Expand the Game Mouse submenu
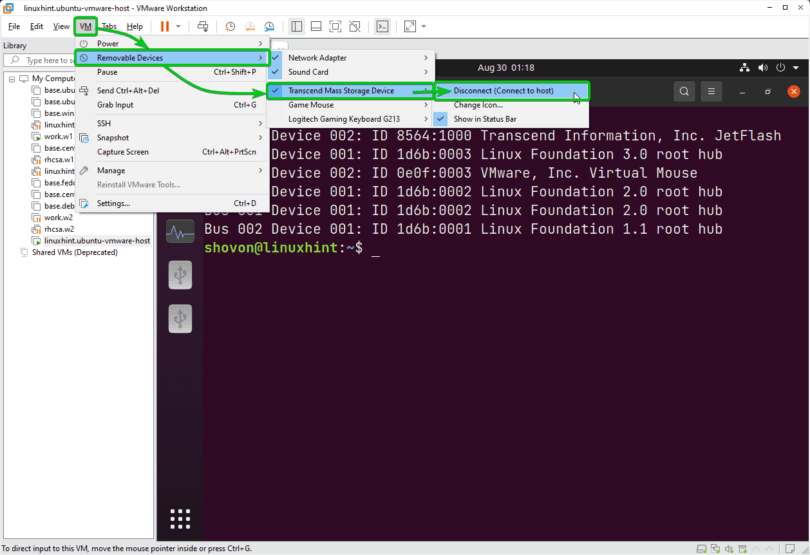 tap(351, 105)
